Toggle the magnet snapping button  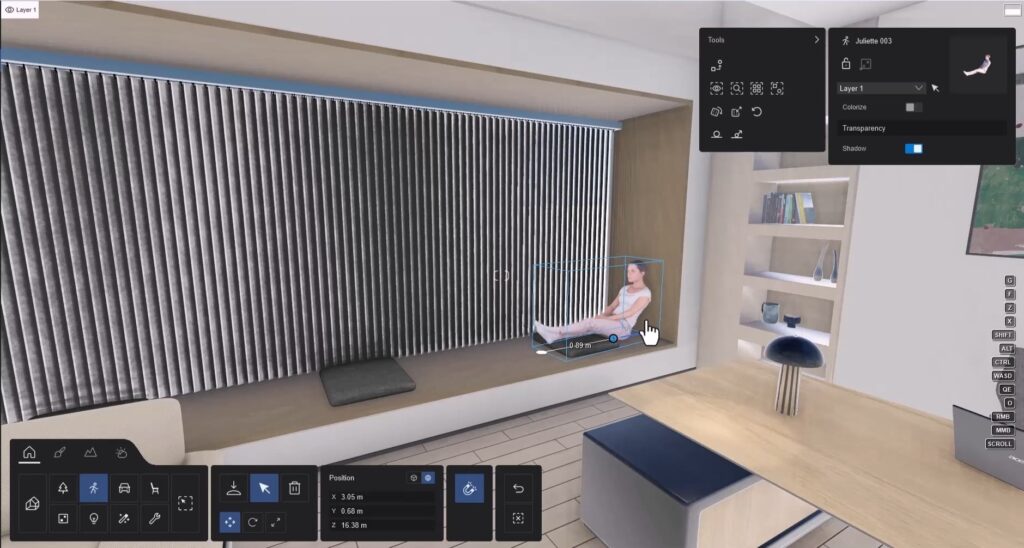pos(470,489)
